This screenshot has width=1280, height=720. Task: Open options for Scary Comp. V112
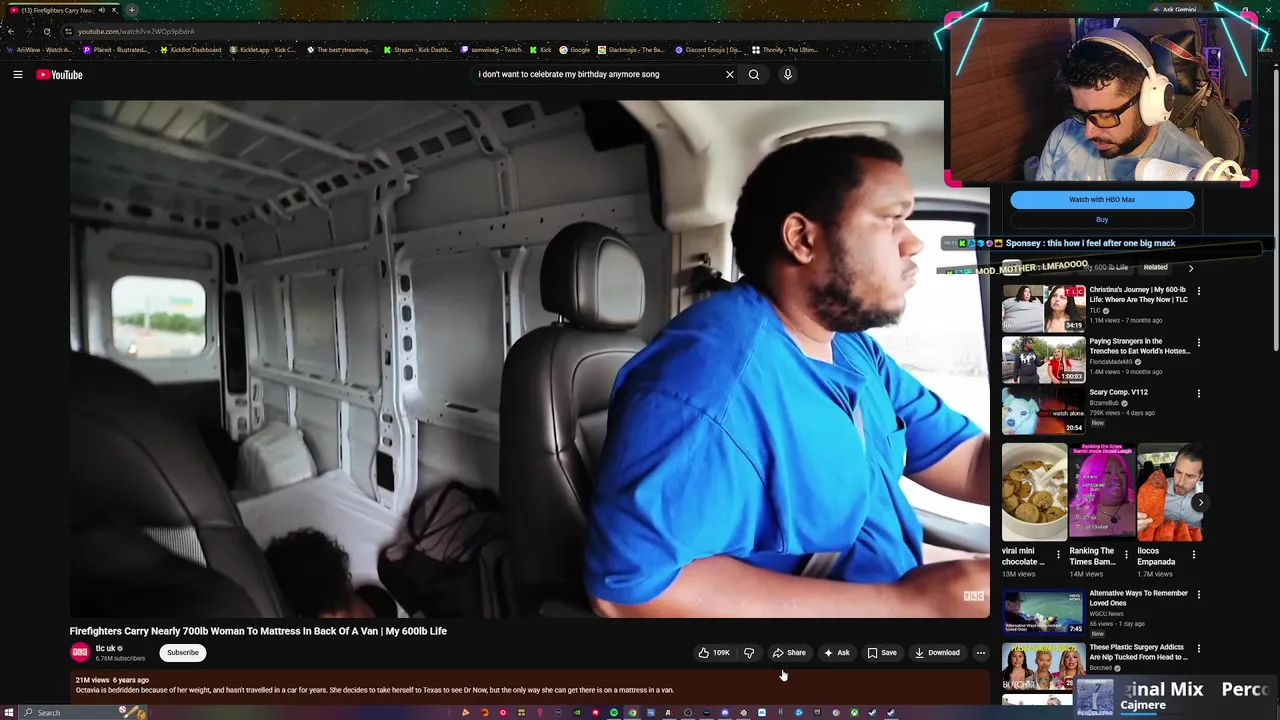click(x=1199, y=393)
